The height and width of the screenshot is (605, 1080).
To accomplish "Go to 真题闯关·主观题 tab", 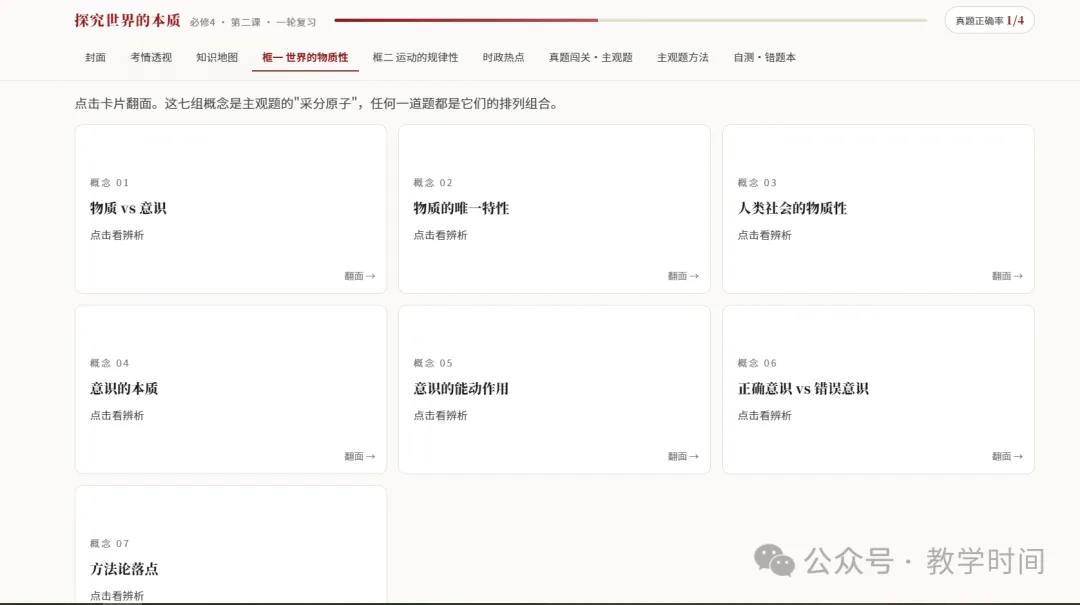I will click(590, 58).
